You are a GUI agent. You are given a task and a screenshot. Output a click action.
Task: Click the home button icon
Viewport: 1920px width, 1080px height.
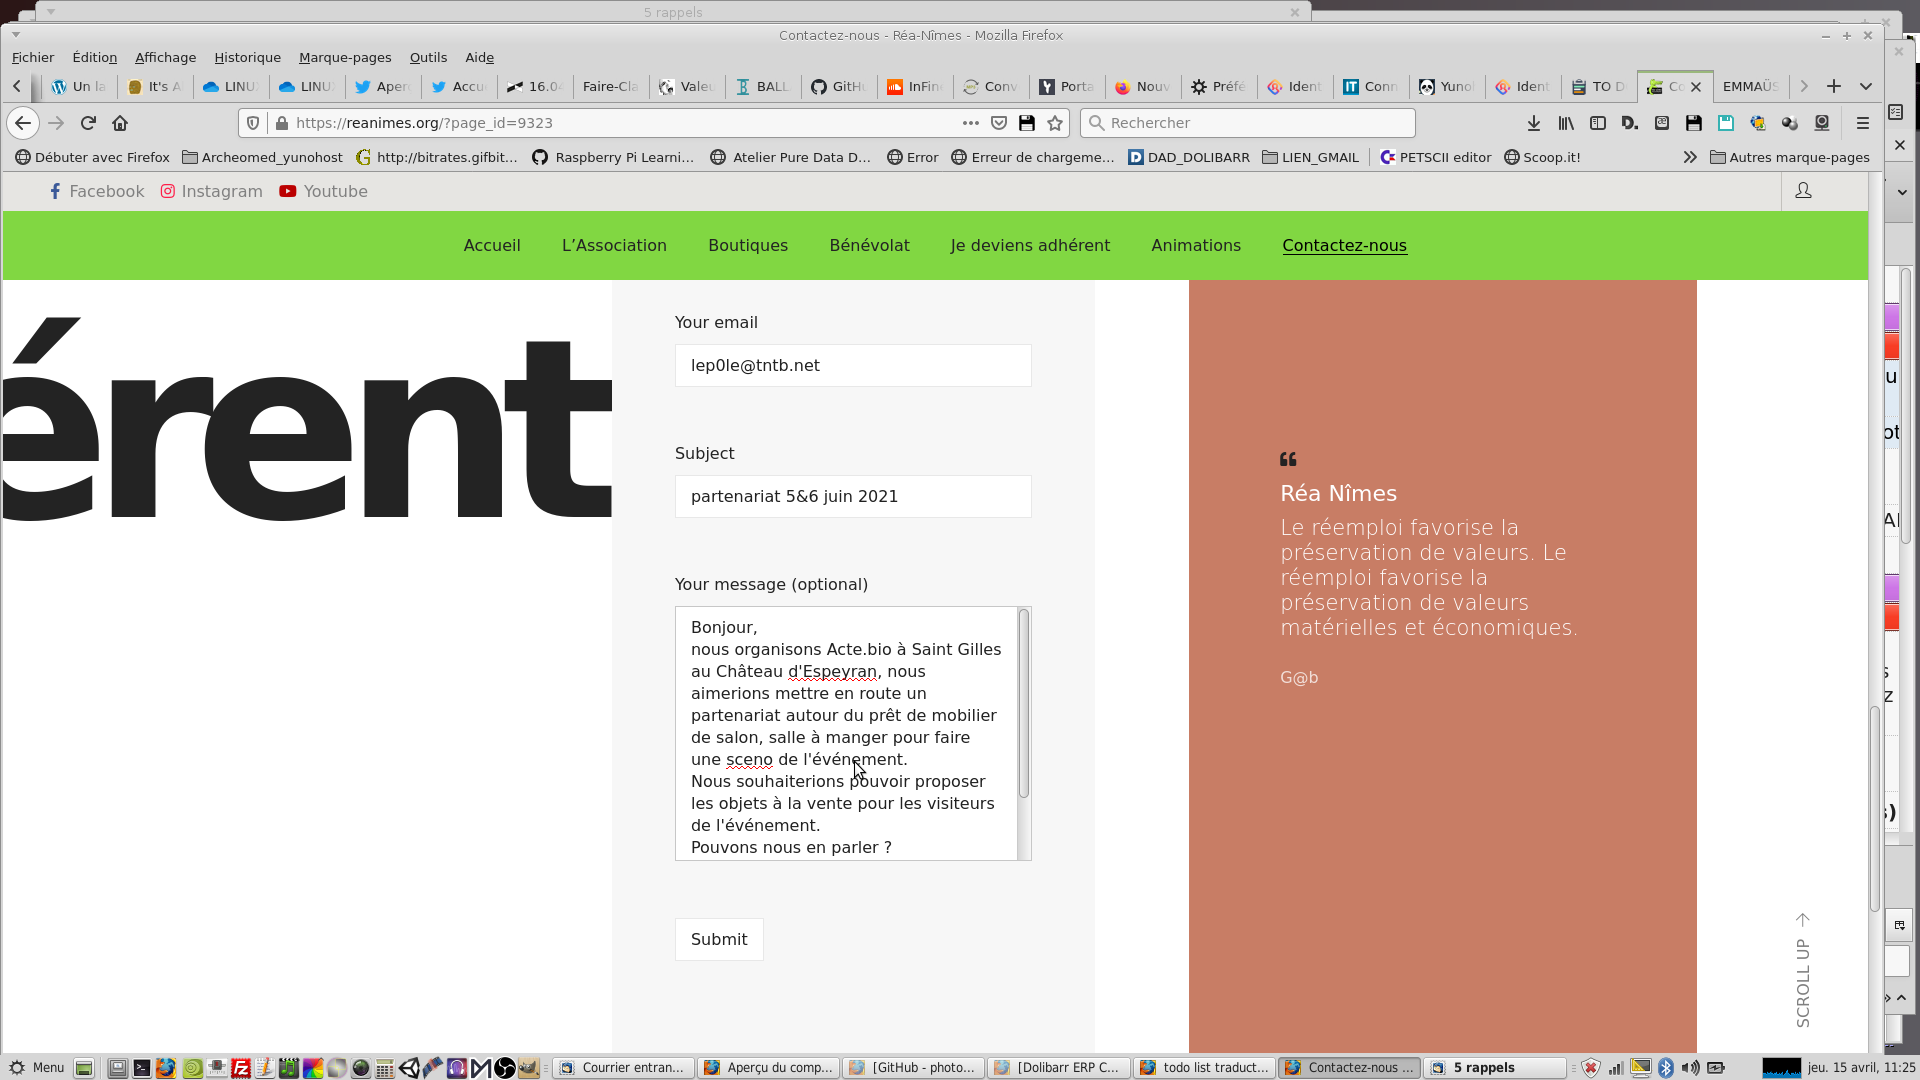click(x=120, y=123)
